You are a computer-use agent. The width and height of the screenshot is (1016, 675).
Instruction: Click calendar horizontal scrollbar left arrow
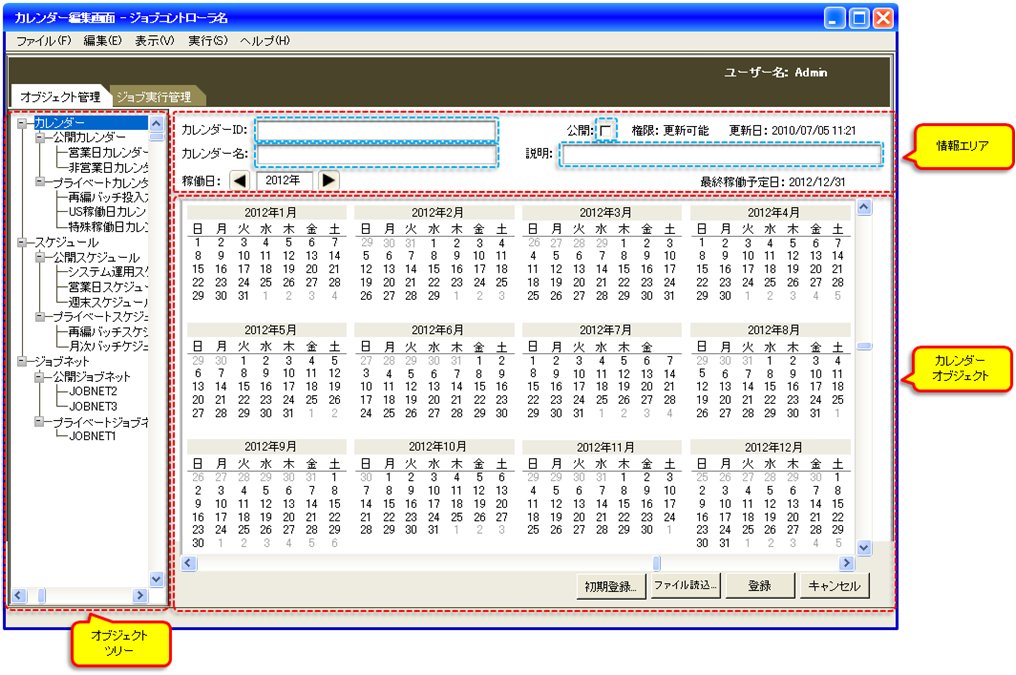tap(189, 563)
